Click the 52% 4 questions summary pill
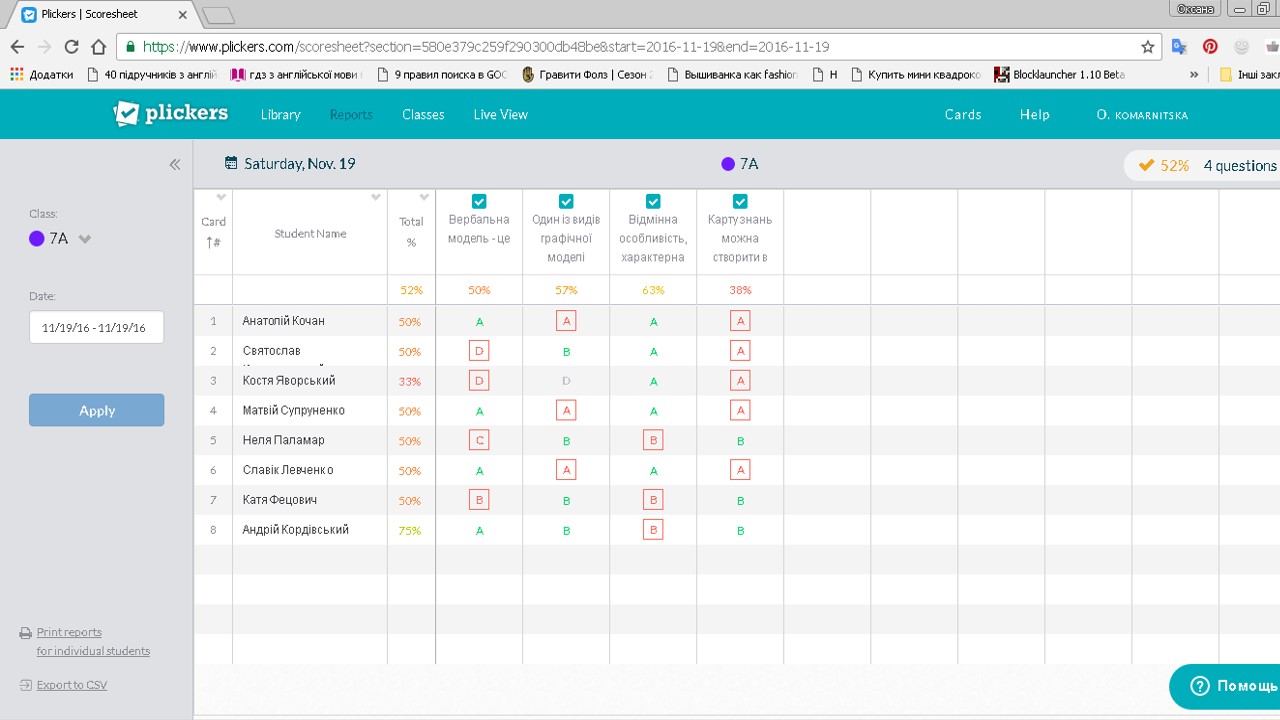Viewport: 1280px width, 720px height. [1203, 165]
